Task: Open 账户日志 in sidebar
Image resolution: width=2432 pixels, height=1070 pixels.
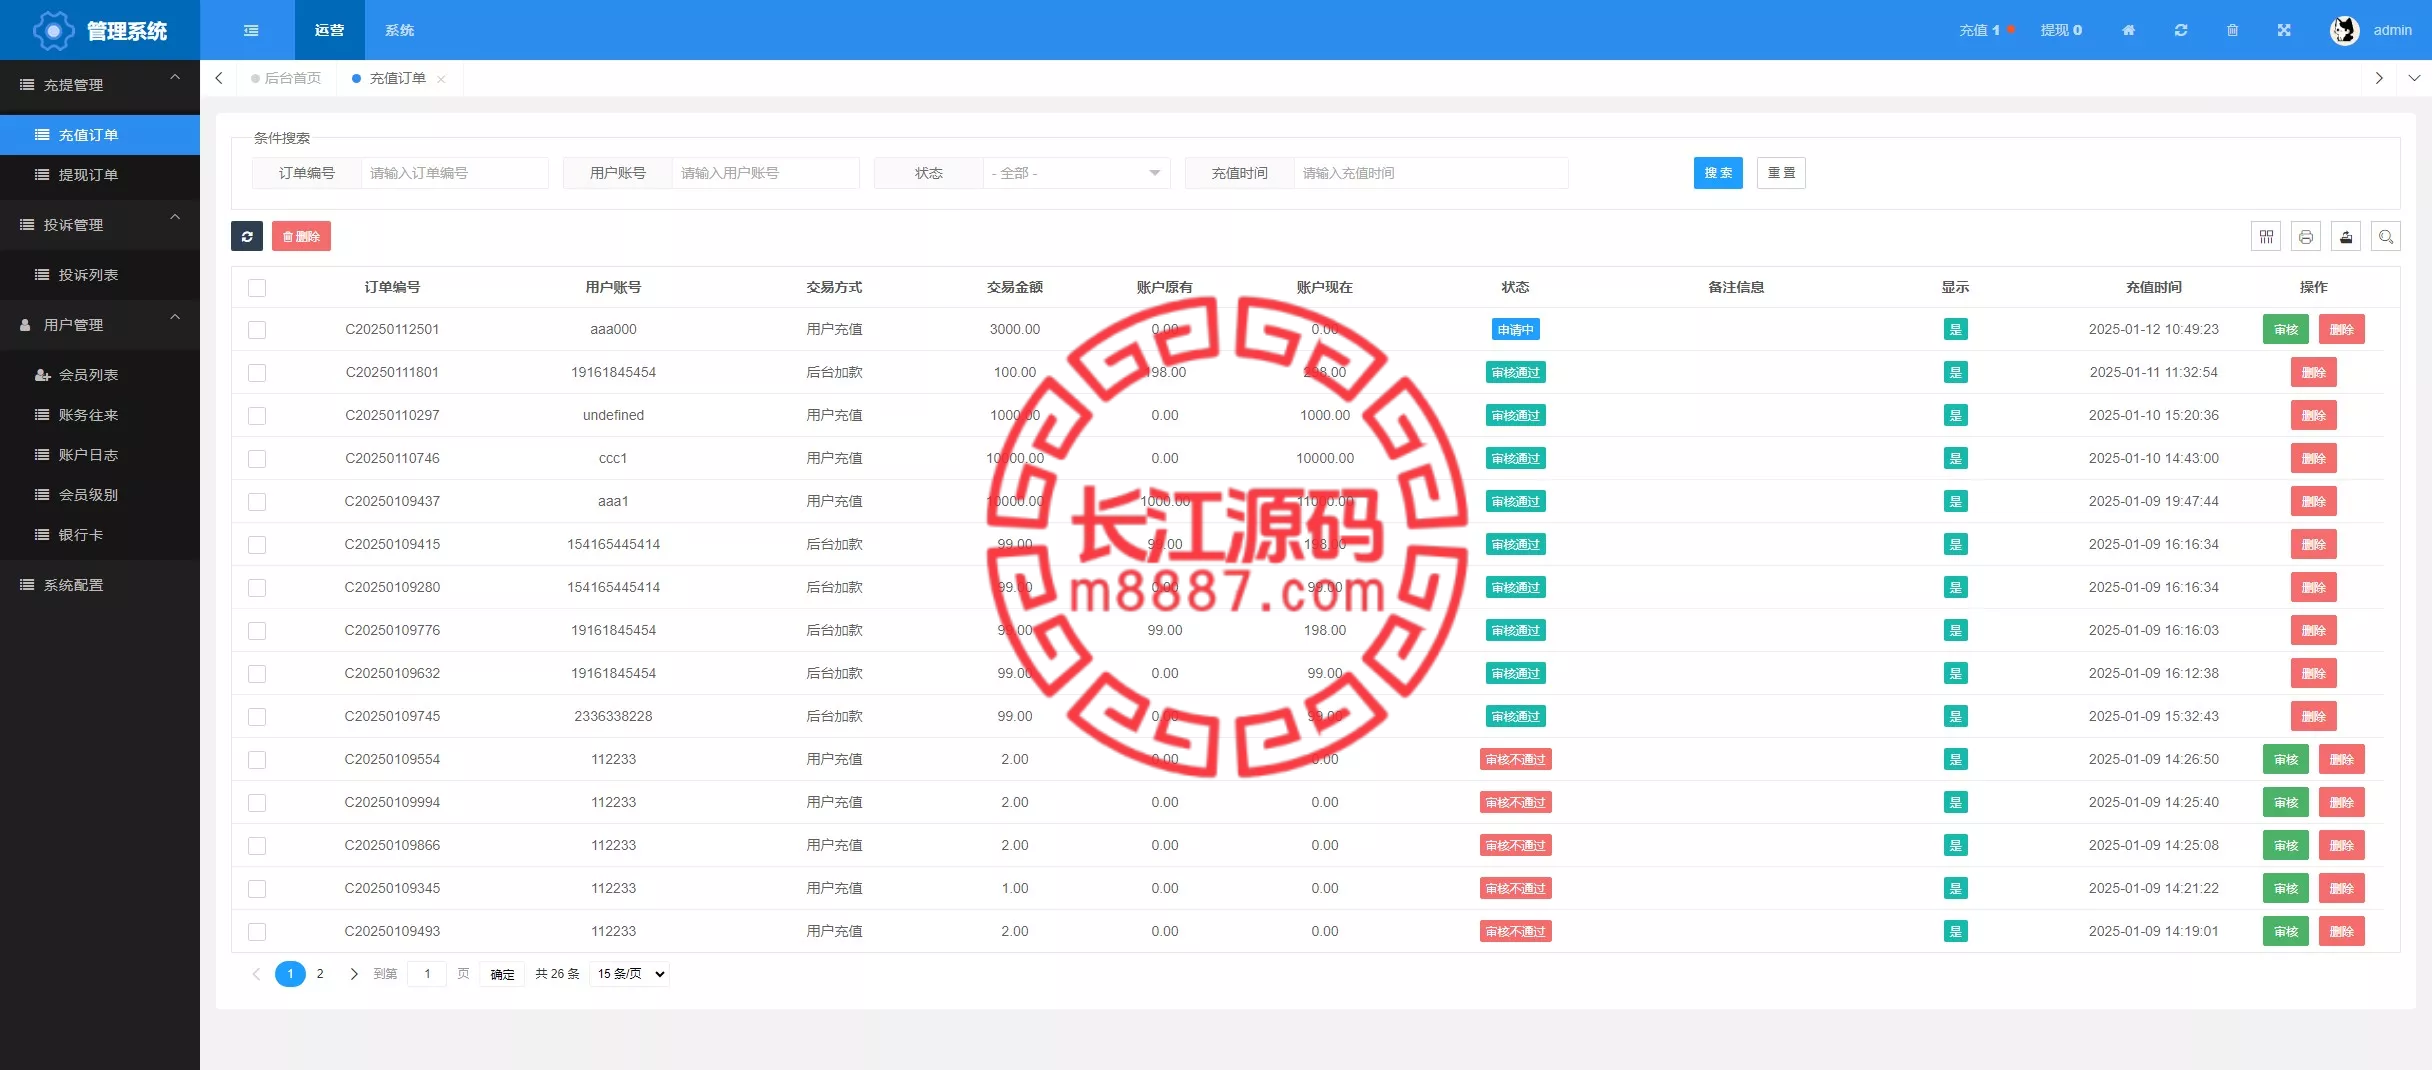Action: pyautogui.click(x=100, y=455)
